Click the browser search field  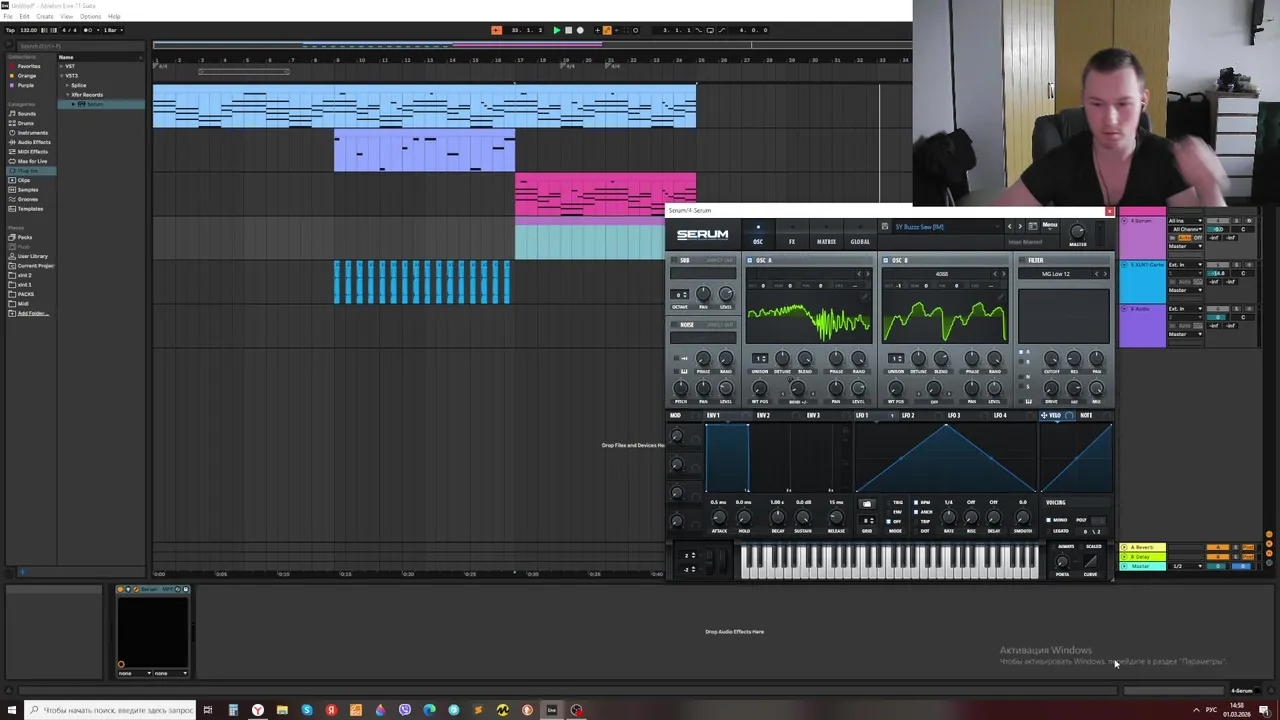tap(81, 46)
